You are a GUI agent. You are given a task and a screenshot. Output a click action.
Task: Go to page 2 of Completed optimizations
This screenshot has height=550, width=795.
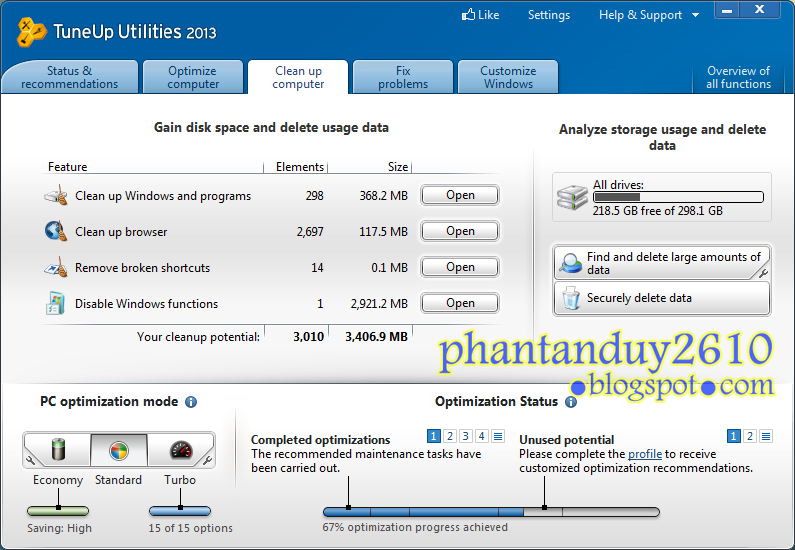pyautogui.click(x=450, y=436)
